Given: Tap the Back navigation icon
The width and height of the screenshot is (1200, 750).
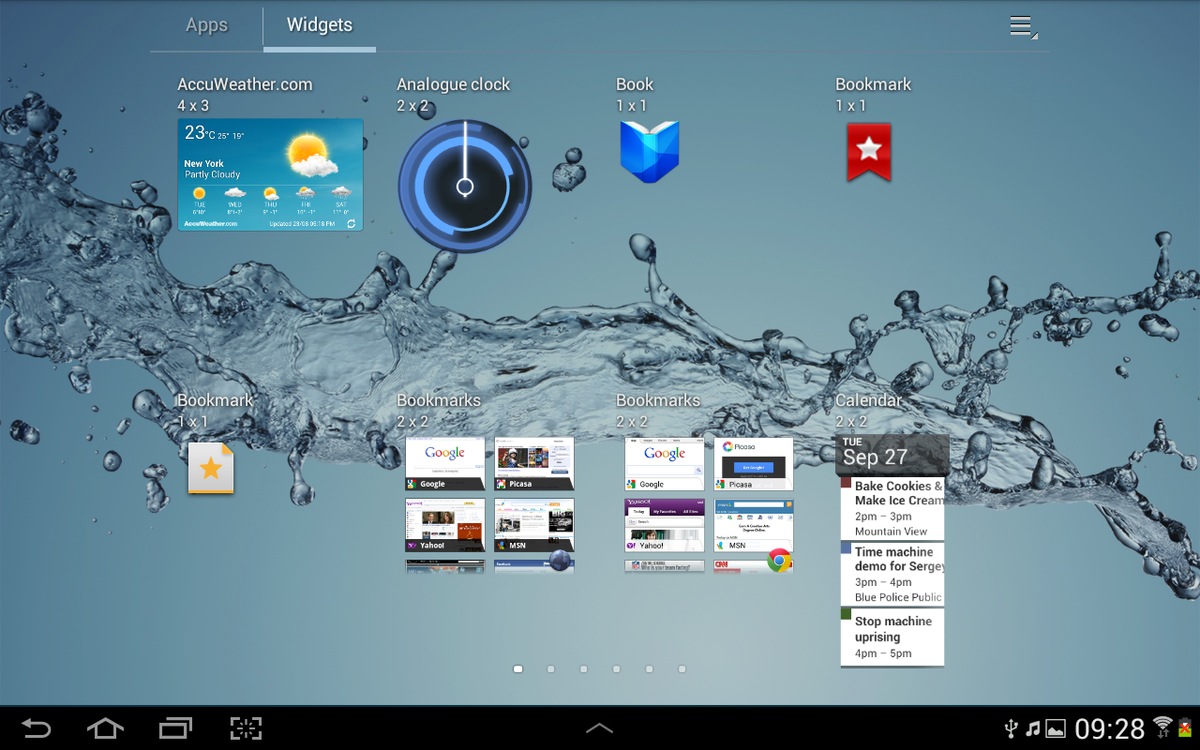Looking at the screenshot, I should 38,728.
